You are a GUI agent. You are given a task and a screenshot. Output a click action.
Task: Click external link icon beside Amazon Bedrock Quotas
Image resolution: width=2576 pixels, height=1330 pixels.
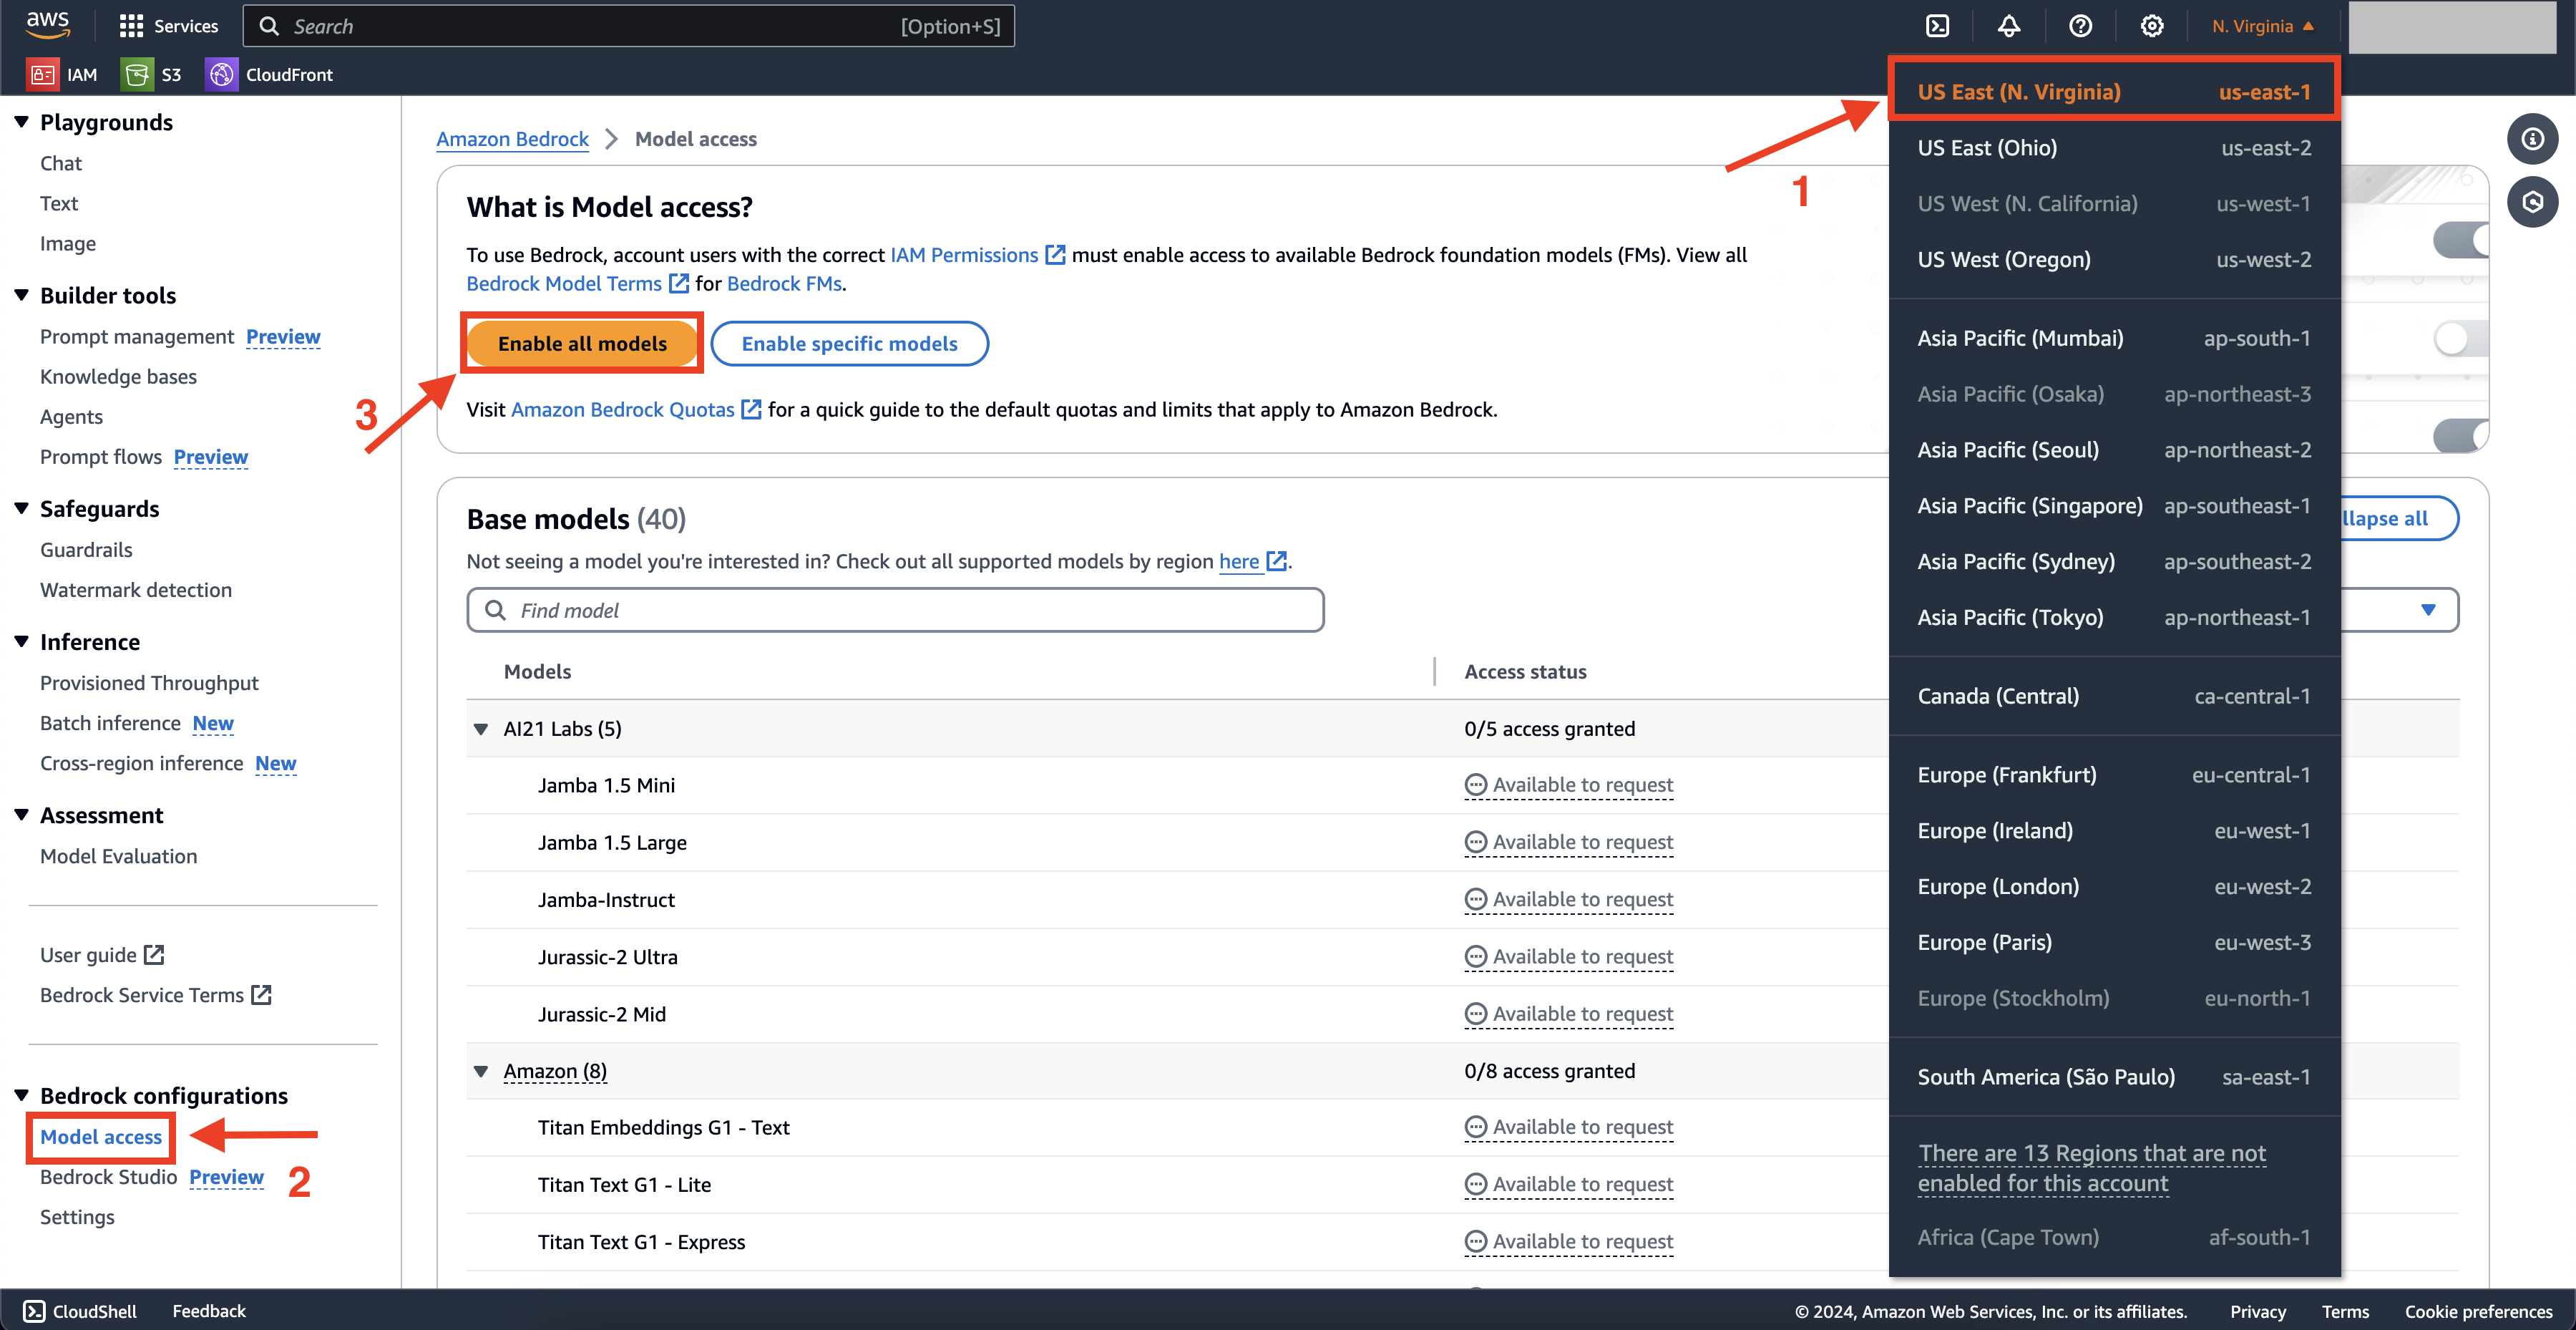click(x=751, y=410)
